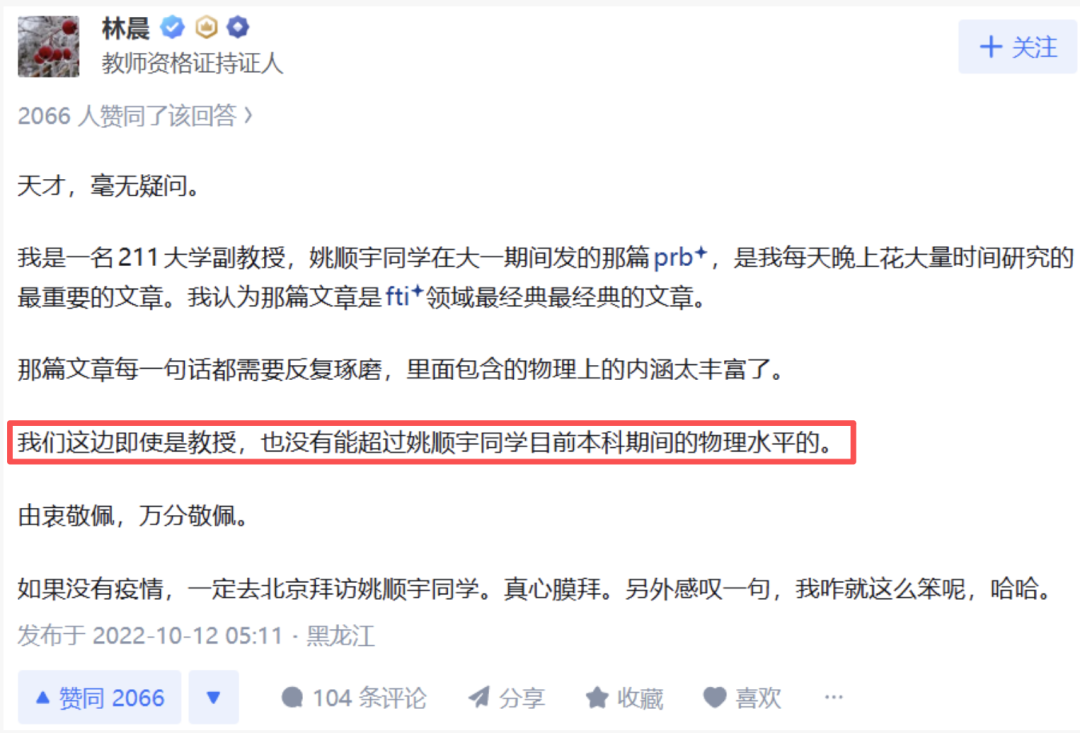Open 林晨's profile avatar image
Viewport: 1080px width, 733px height.
pyautogui.click(x=48, y=46)
